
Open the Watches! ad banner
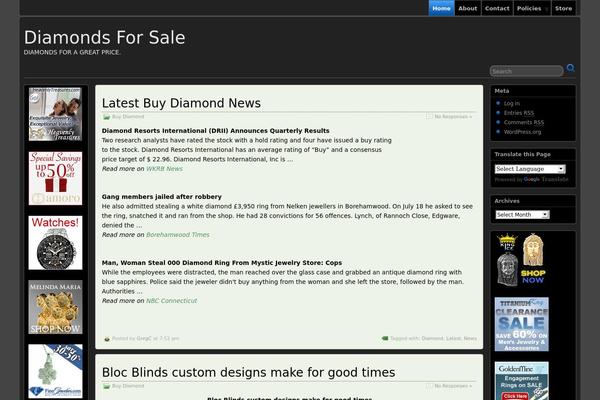(55, 243)
